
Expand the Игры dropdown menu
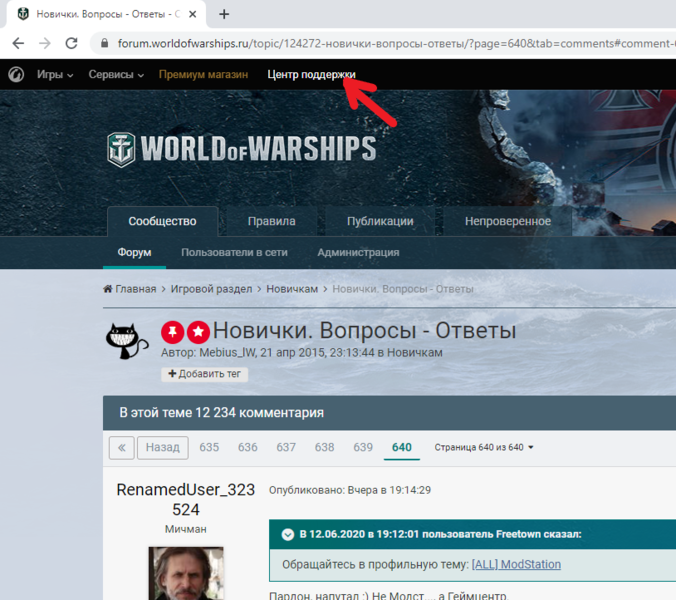pyautogui.click(x=55, y=74)
